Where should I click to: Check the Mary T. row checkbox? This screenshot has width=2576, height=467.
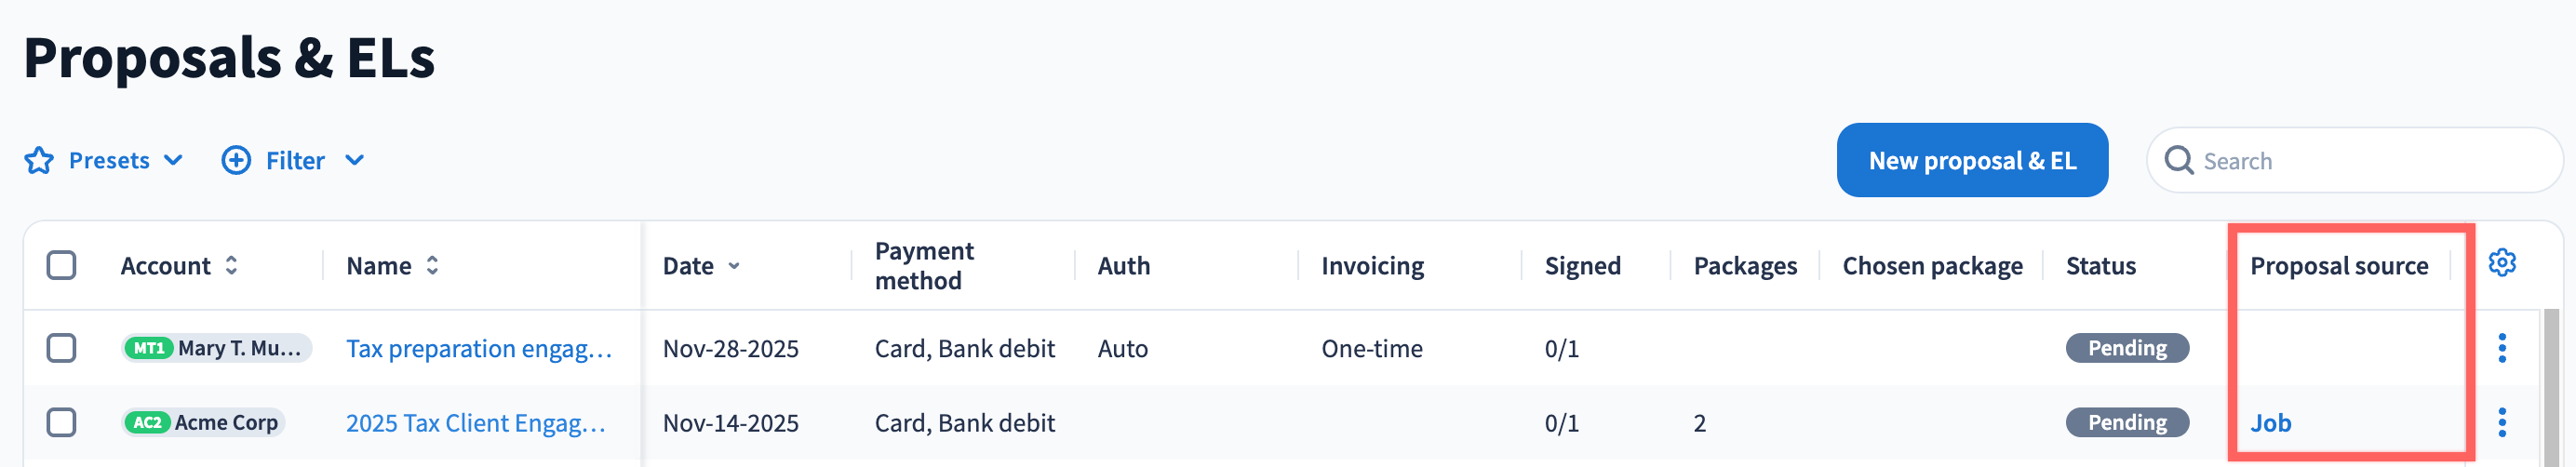click(x=62, y=348)
